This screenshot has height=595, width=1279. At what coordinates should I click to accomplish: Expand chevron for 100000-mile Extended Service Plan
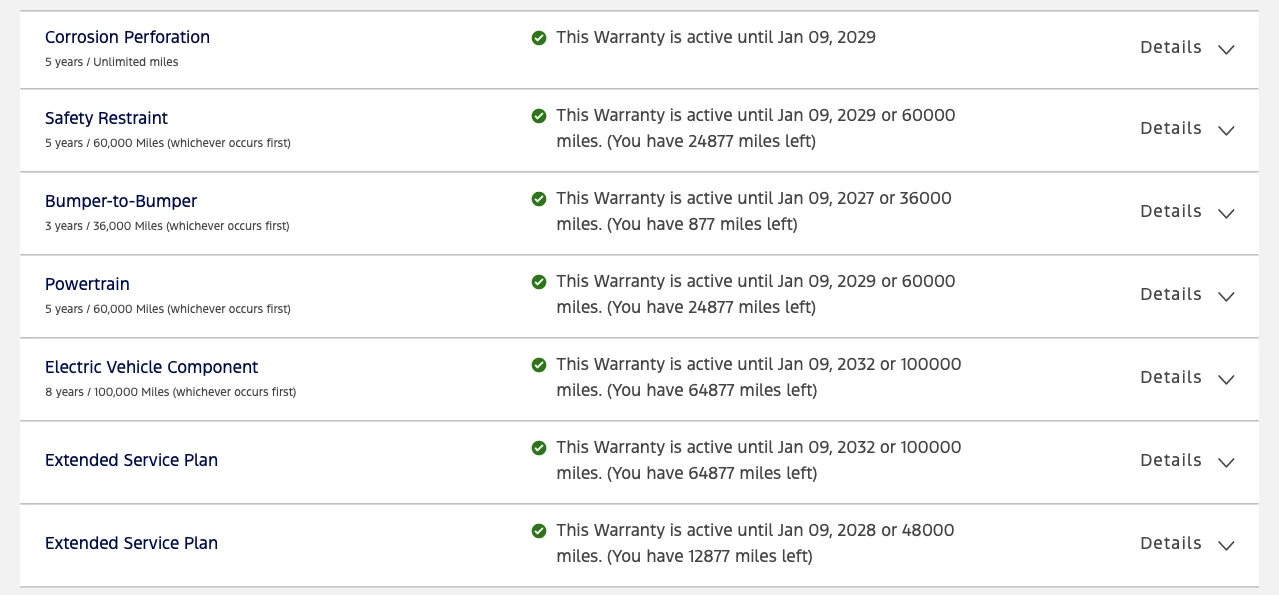(1226, 462)
